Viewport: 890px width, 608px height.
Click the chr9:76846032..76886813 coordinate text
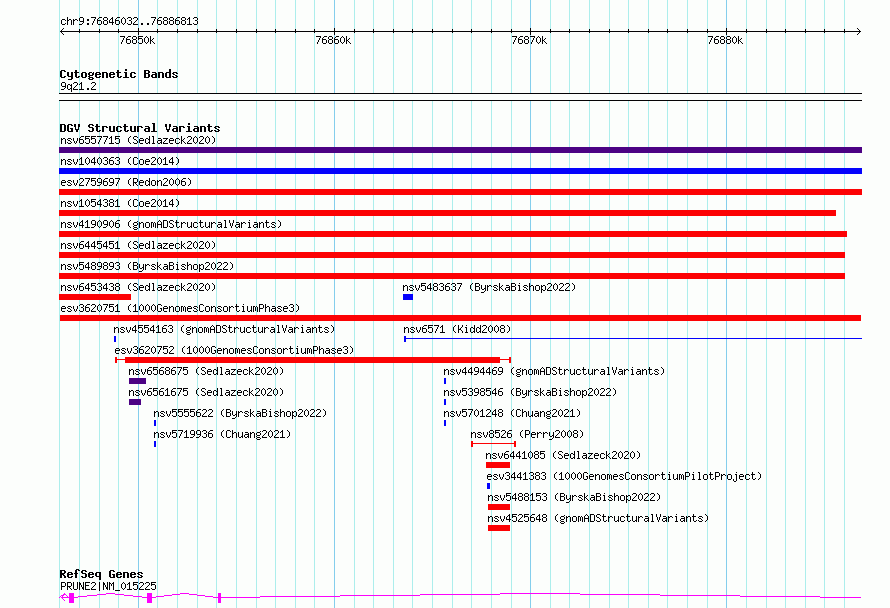(129, 21)
